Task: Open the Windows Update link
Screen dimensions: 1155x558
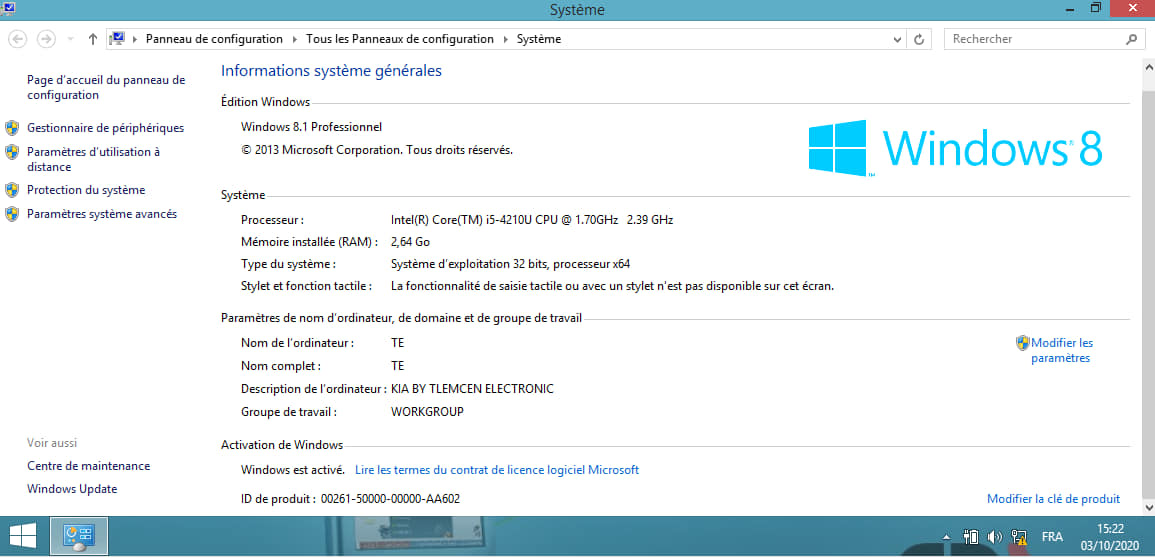Action: pos(72,489)
